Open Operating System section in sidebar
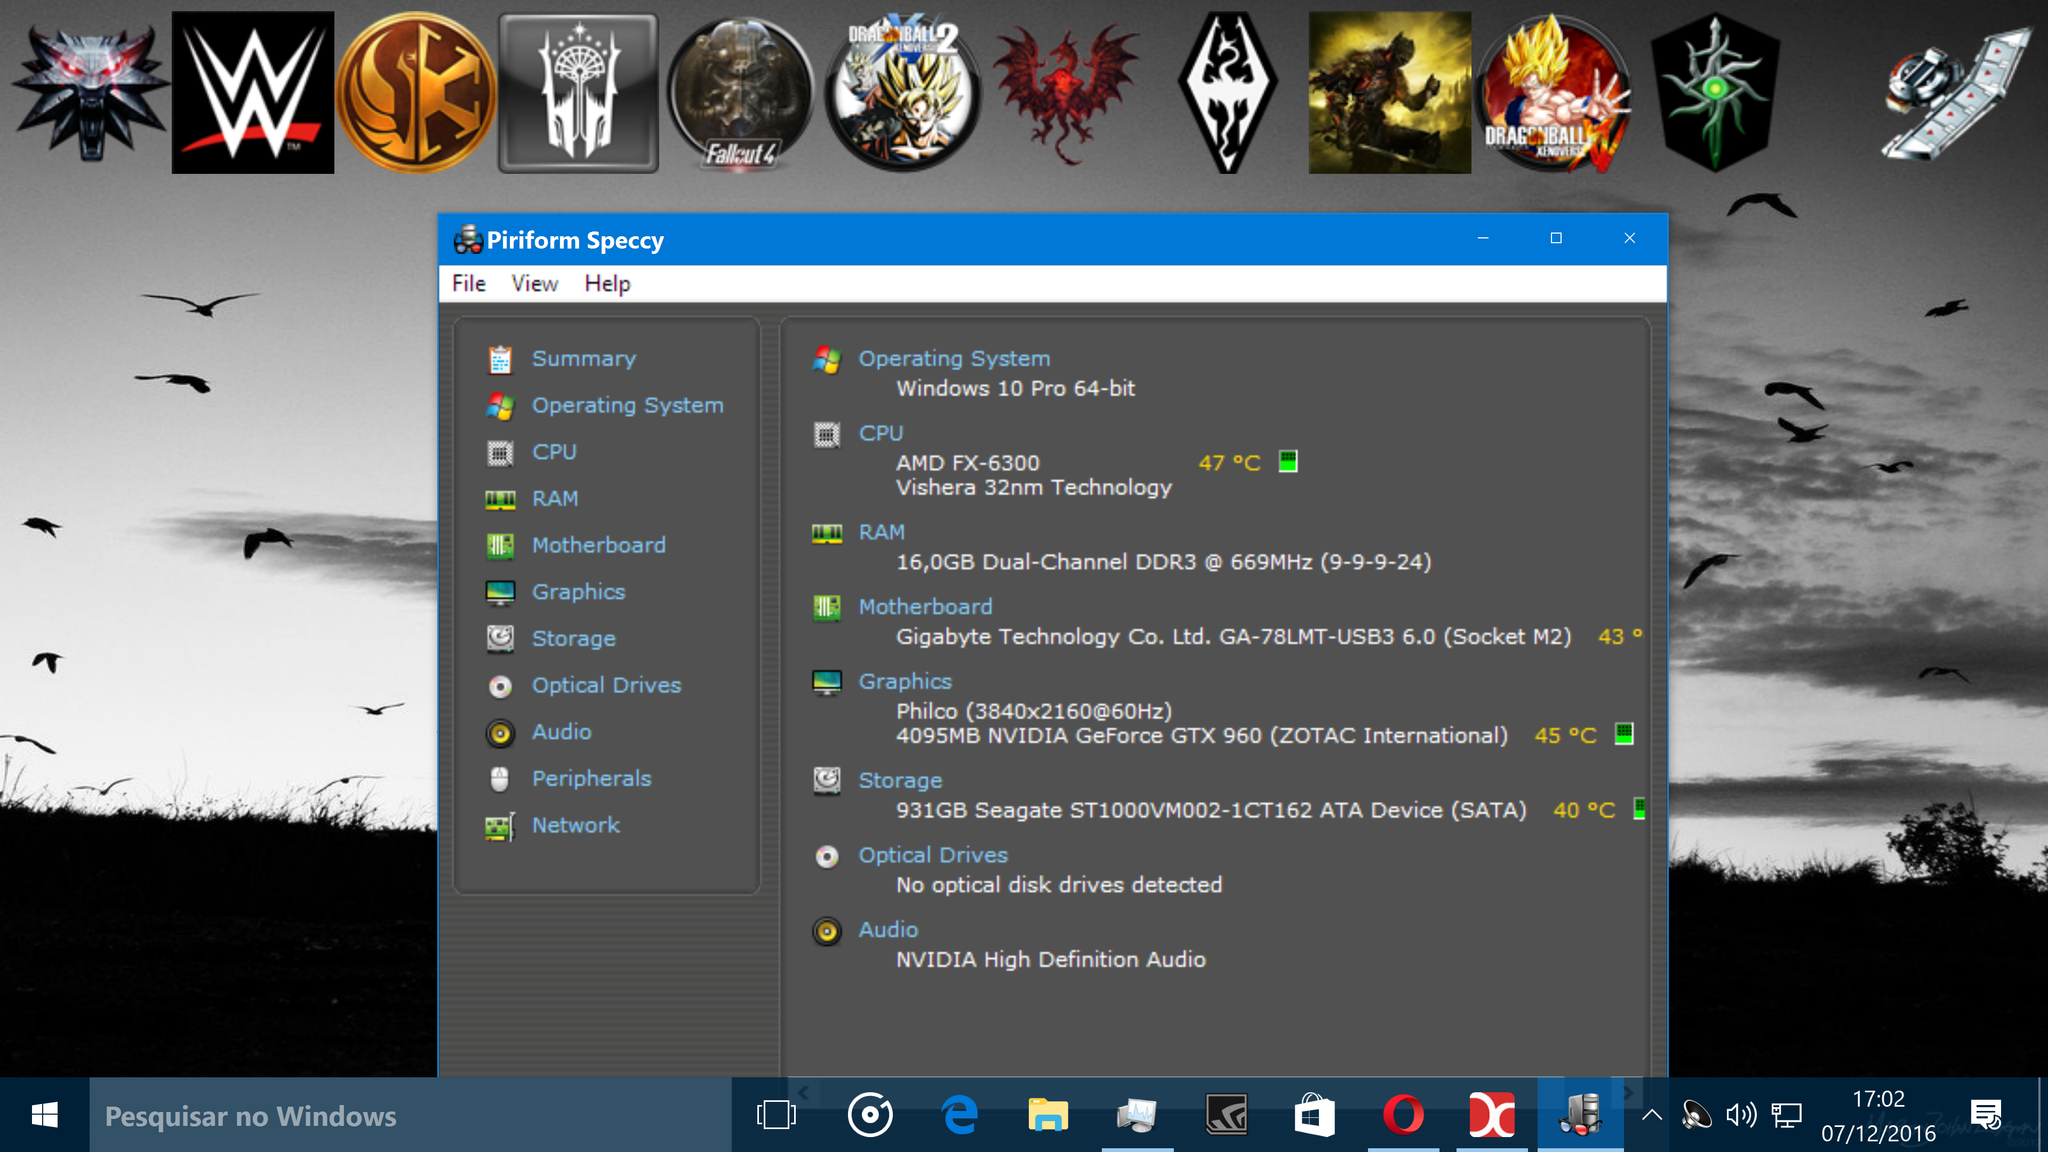 point(627,405)
